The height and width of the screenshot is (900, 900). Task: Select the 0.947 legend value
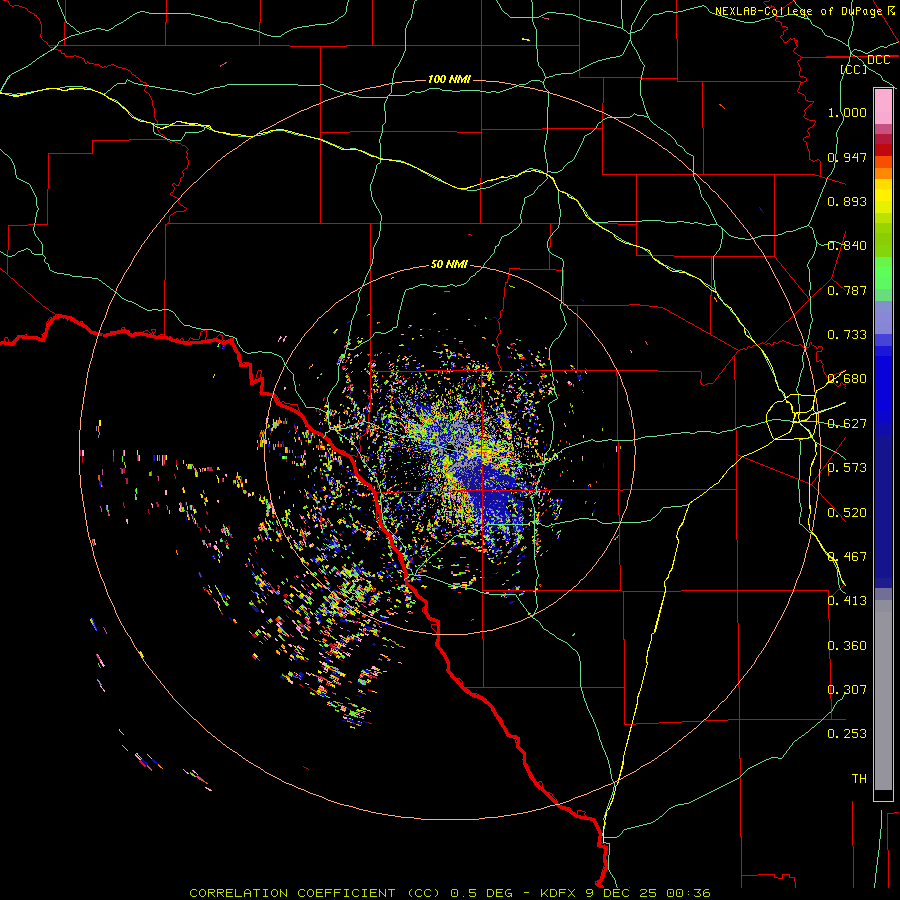point(847,157)
